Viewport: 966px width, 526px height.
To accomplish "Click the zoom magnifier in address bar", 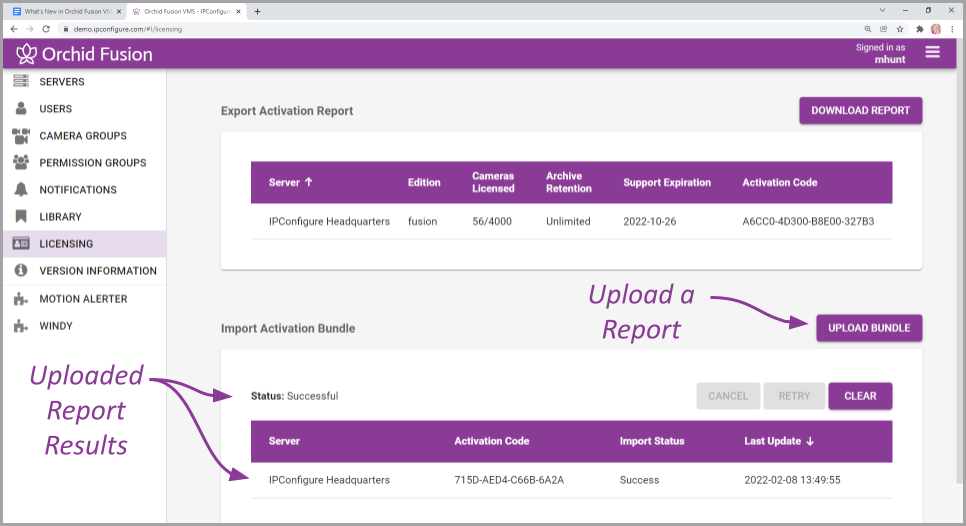I will click(867, 29).
